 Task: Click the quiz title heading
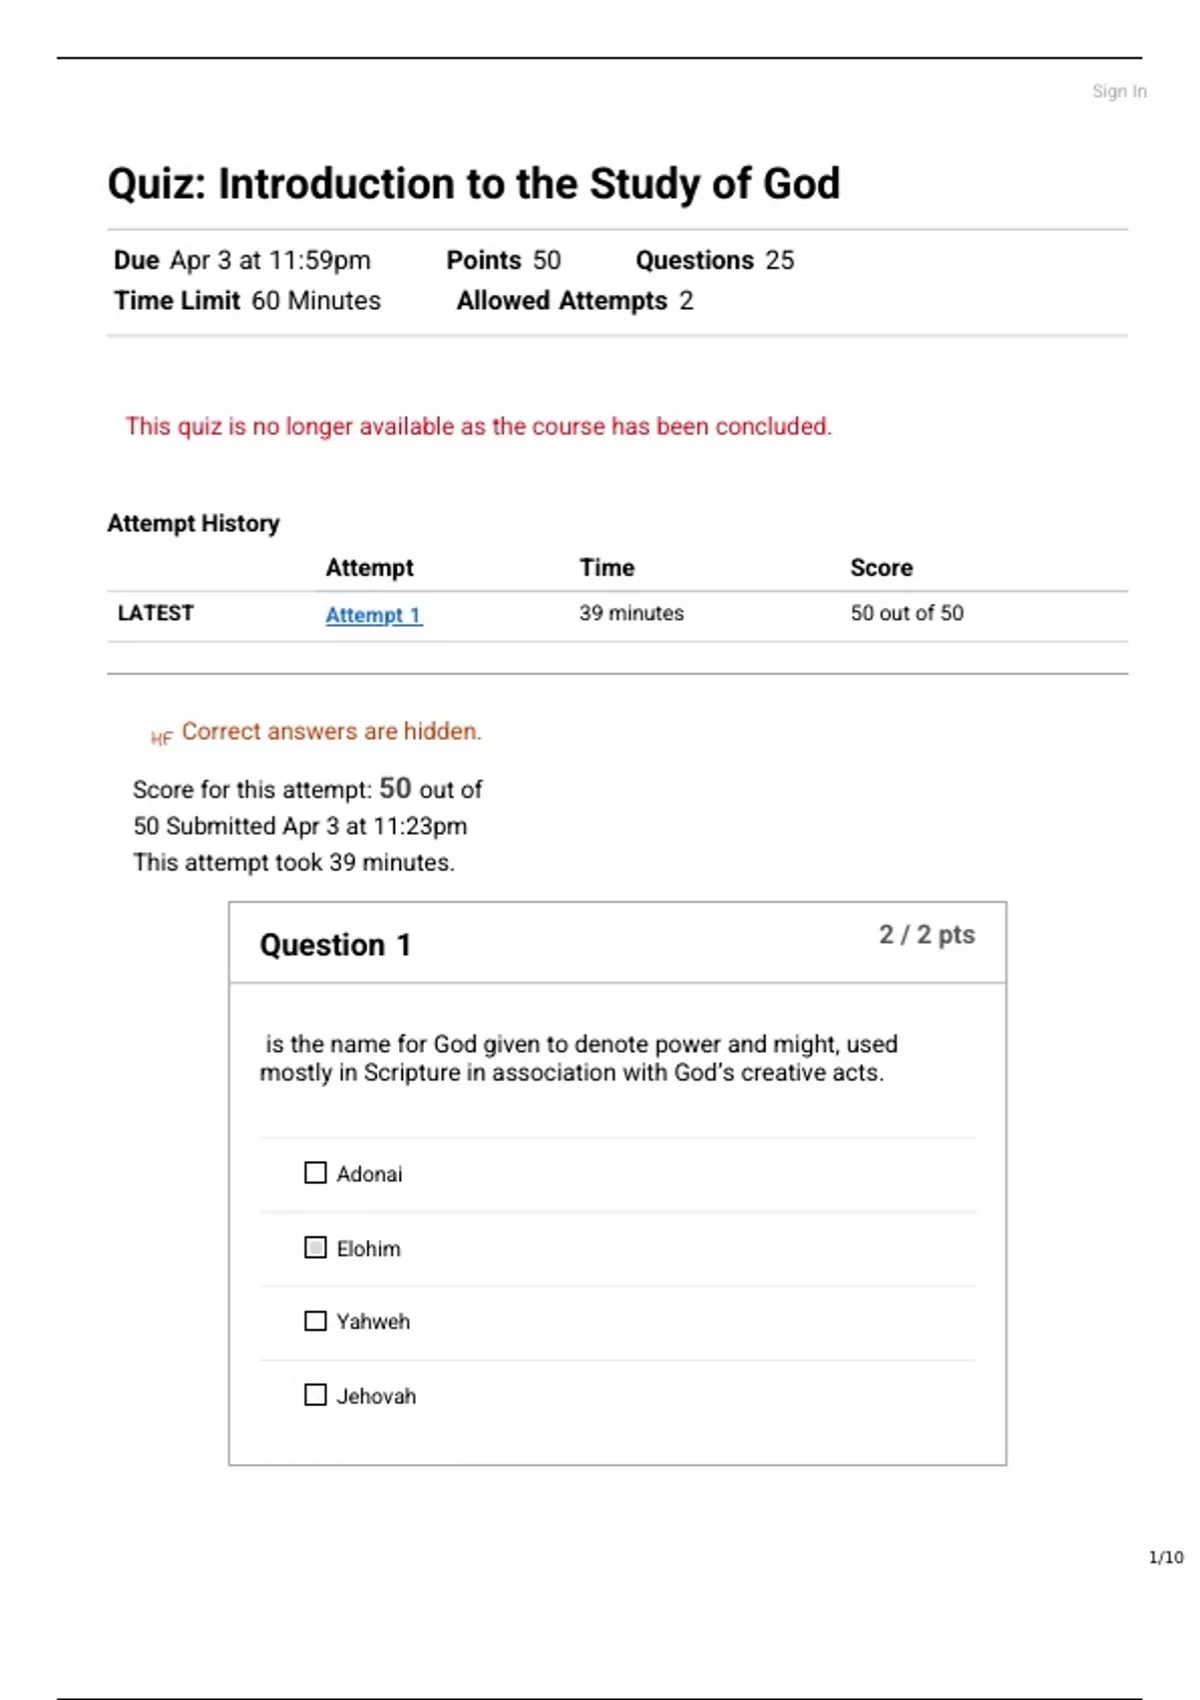pyautogui.click(x=473, y=184)
